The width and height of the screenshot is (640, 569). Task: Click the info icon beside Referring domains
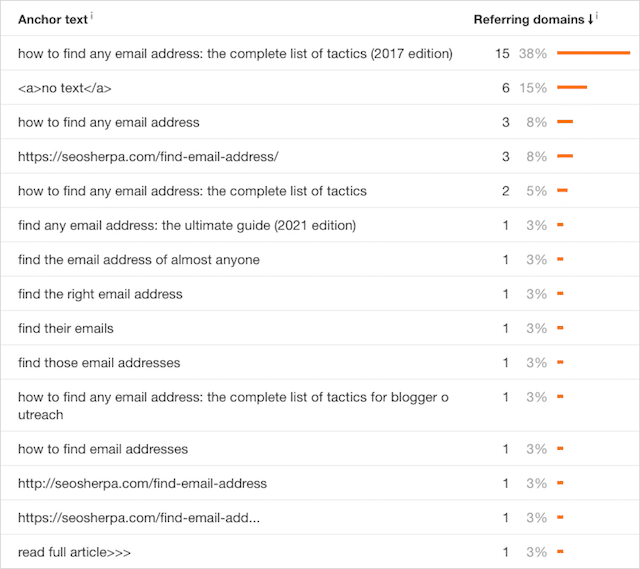(x=597, y=16)
